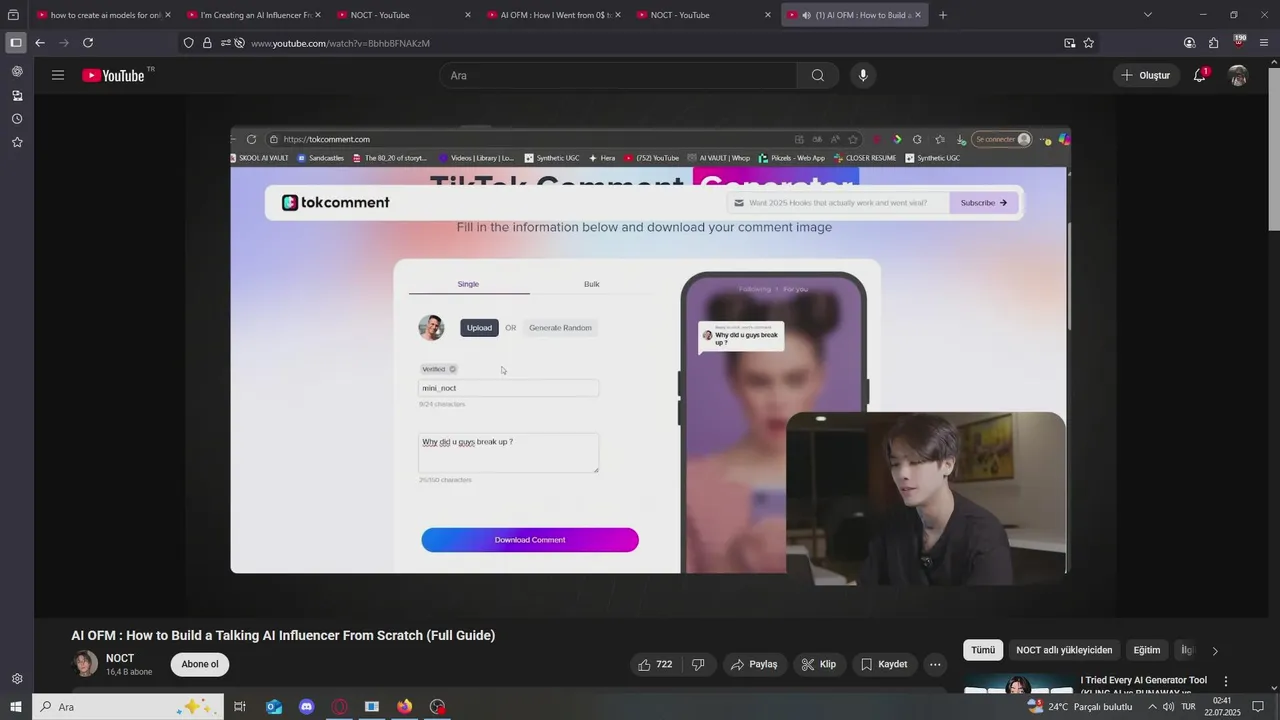Open the browser extensions puzzle icon
1280x720 pixels.
[x=1213, y=43]
